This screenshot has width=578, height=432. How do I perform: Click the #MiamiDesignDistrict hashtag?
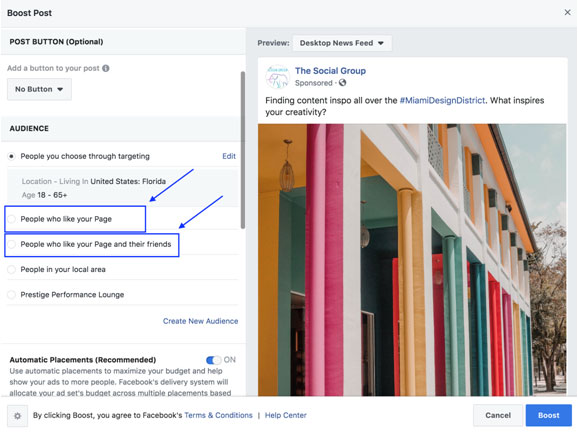pyautogui.click(x=442, y=100)
